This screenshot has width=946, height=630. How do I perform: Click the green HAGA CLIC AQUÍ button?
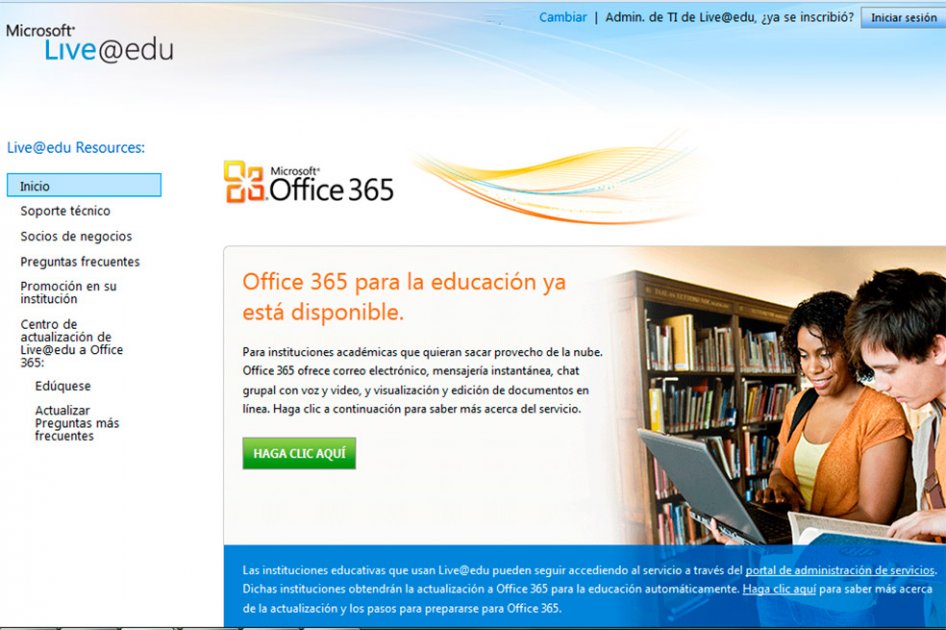[x=299, y=453]
